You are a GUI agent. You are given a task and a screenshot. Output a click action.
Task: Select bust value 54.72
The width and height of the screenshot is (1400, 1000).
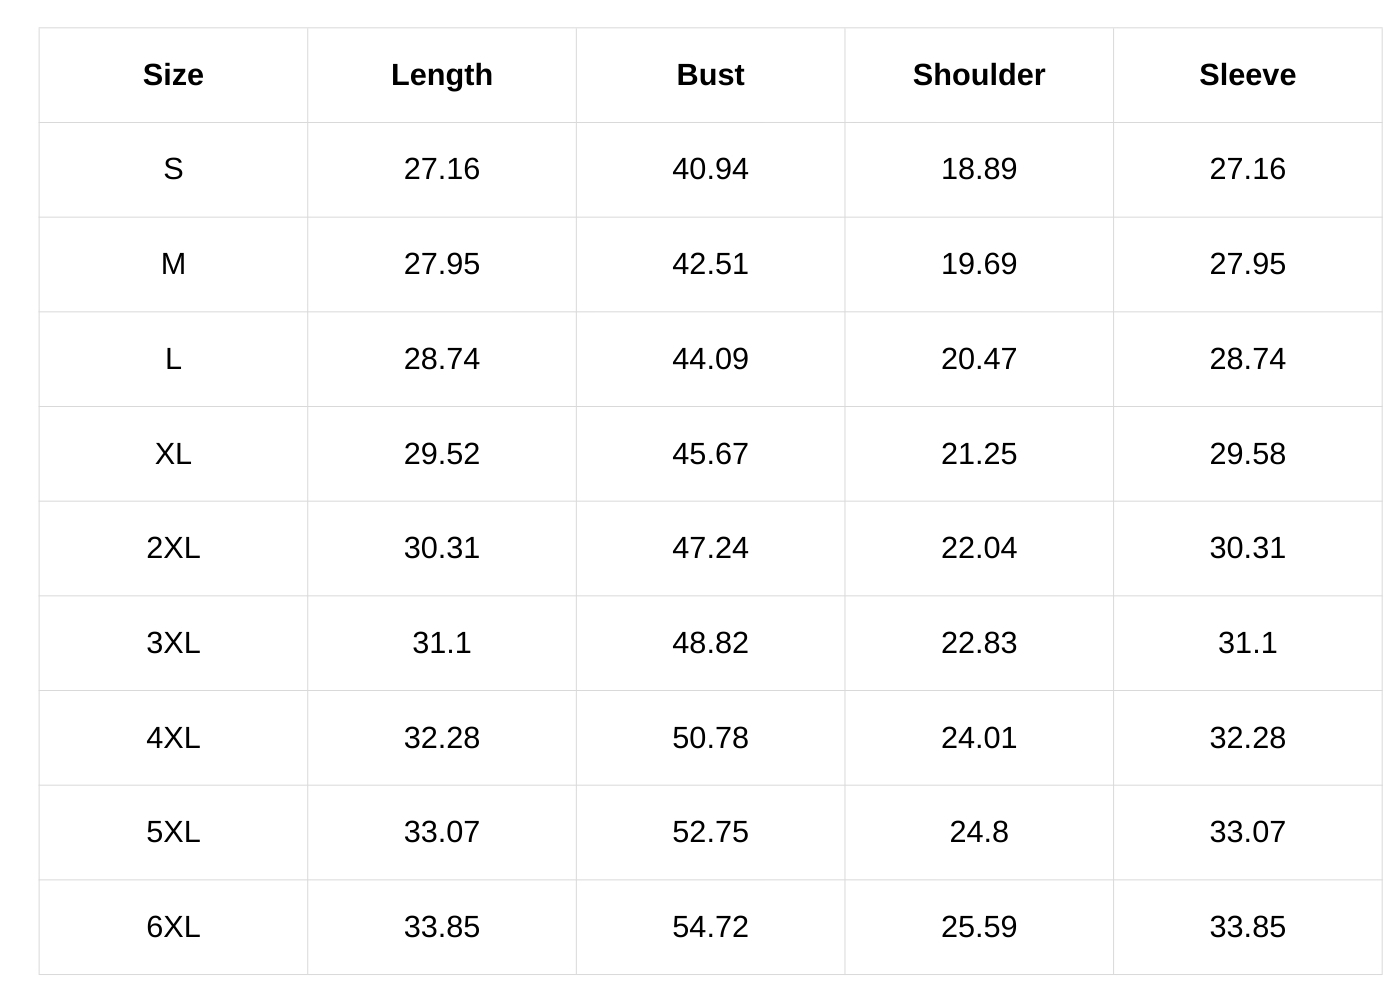tap(710, 927)
